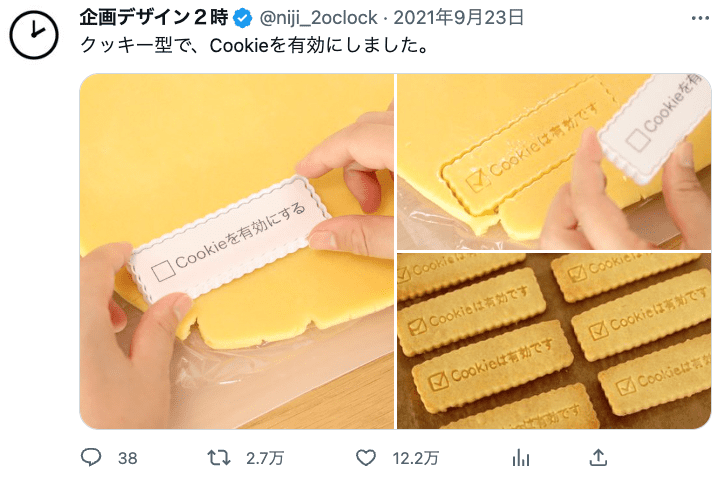
Task: Click the retweet arrows icon
Action: 219,458
